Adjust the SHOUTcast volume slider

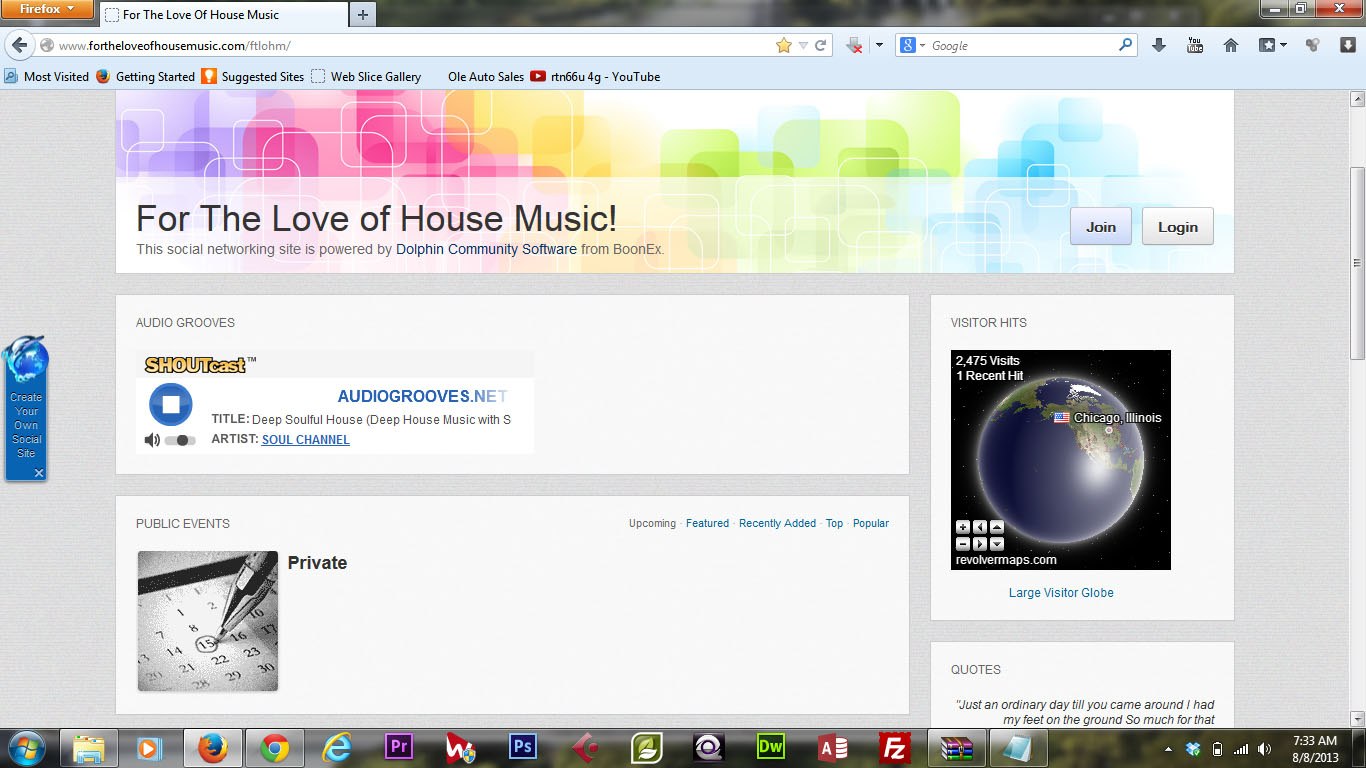[181, 440]
